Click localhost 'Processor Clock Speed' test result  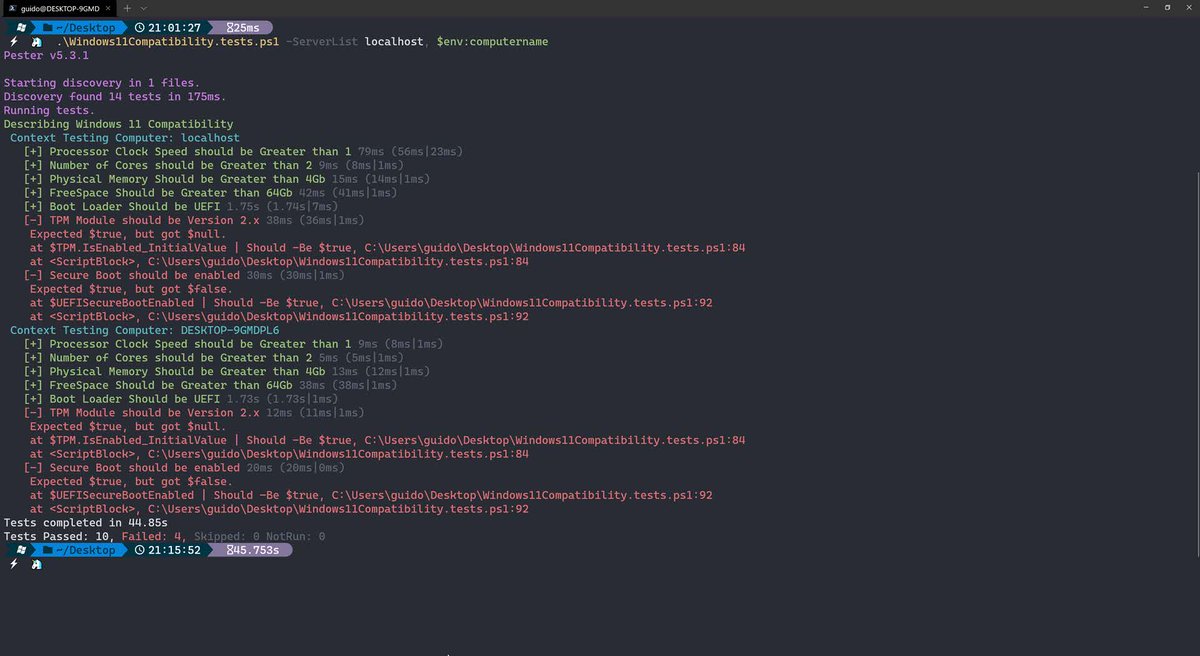point(243,152)
